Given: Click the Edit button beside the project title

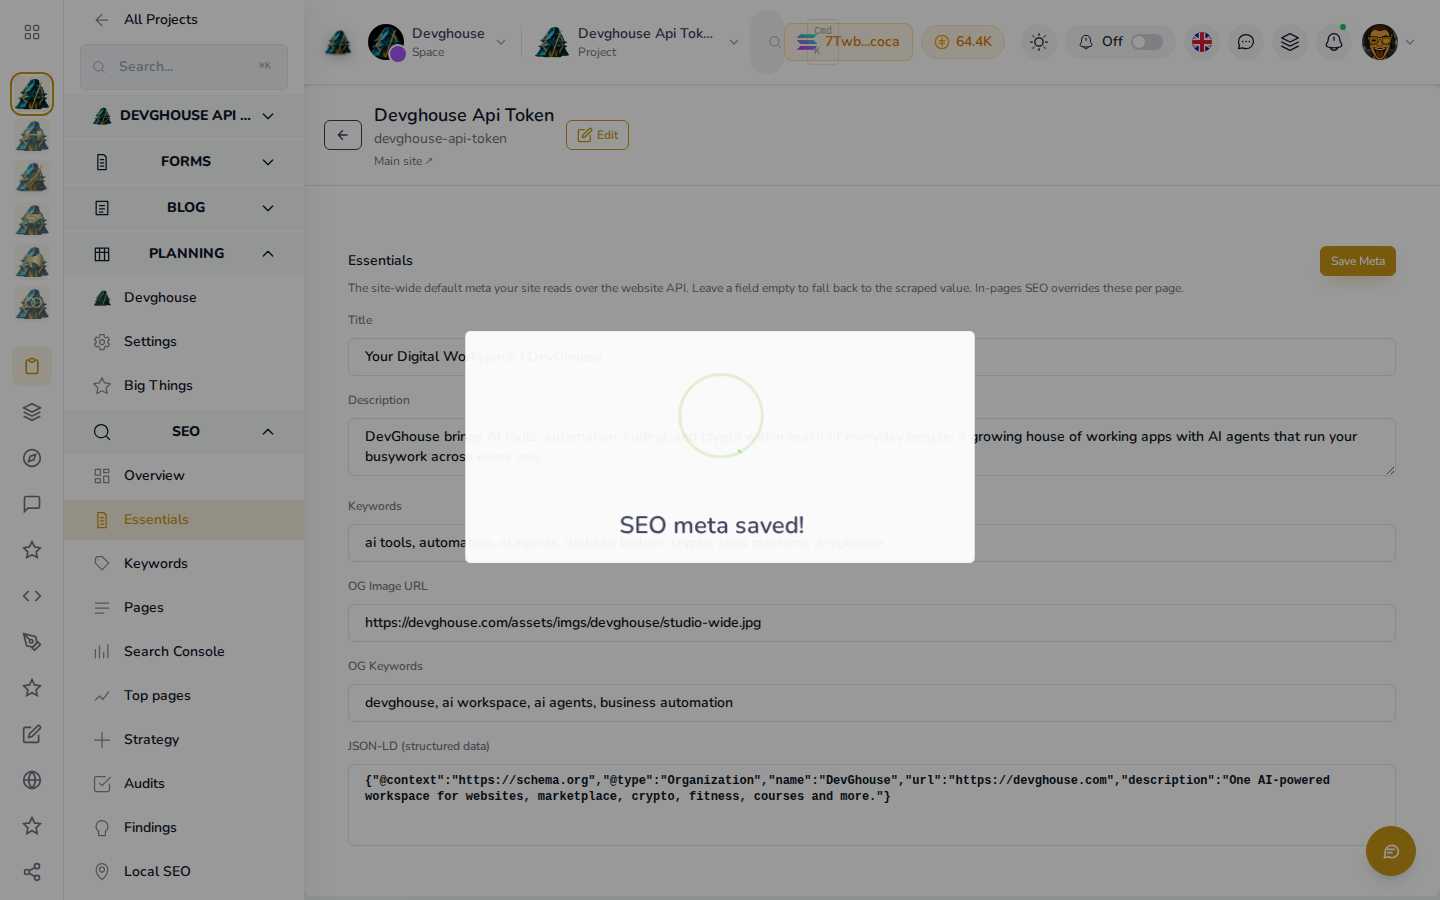Looking at the screenshot, I should click(597, 135).
